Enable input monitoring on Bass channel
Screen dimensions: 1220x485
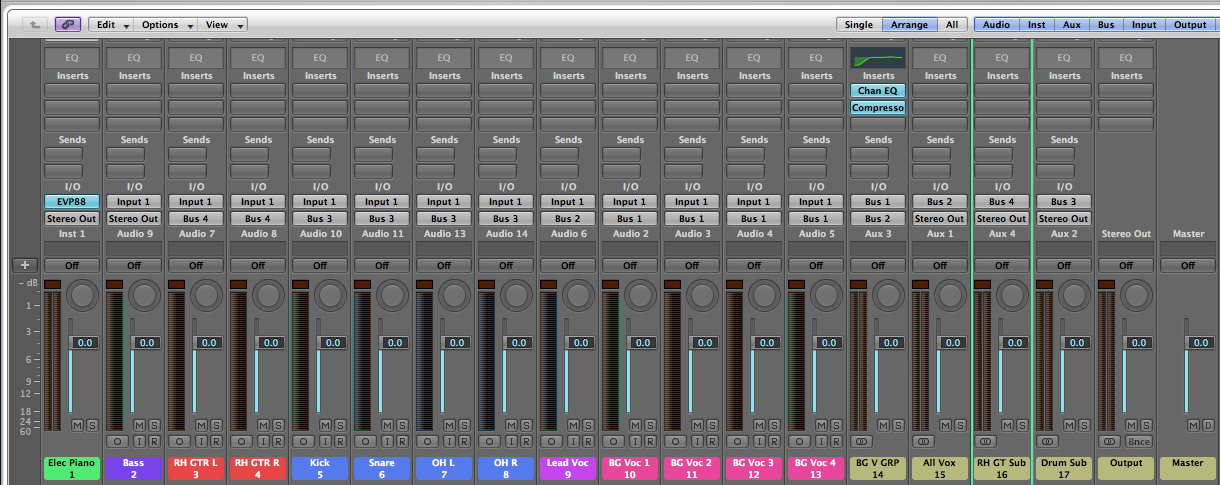point(140,441)
